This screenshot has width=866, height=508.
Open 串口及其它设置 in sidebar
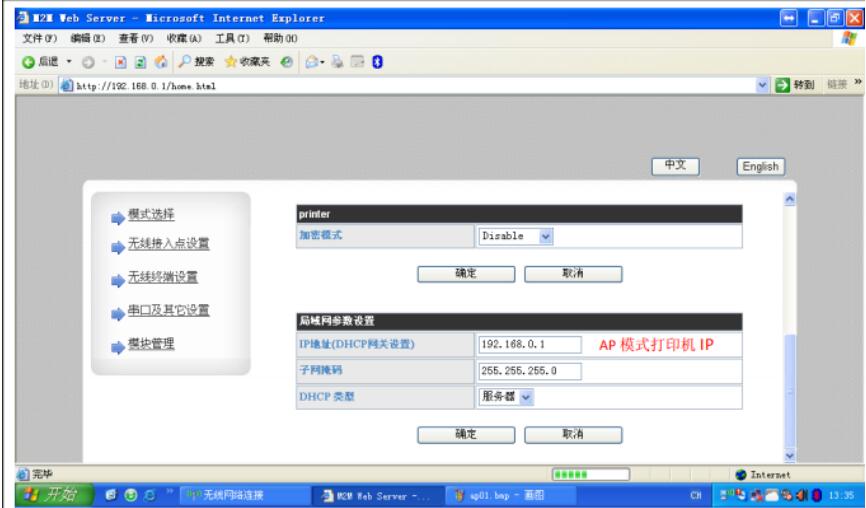coord(168,310)
